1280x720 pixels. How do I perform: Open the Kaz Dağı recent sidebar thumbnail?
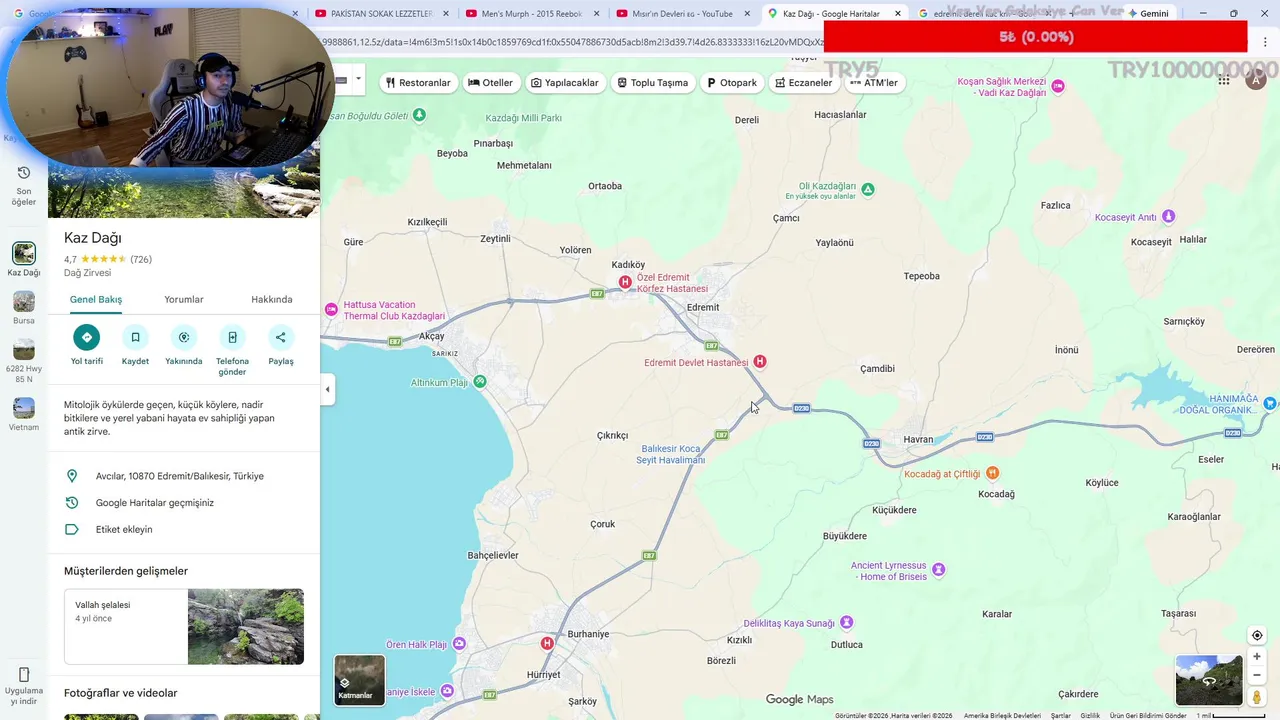tap(24, 253)
